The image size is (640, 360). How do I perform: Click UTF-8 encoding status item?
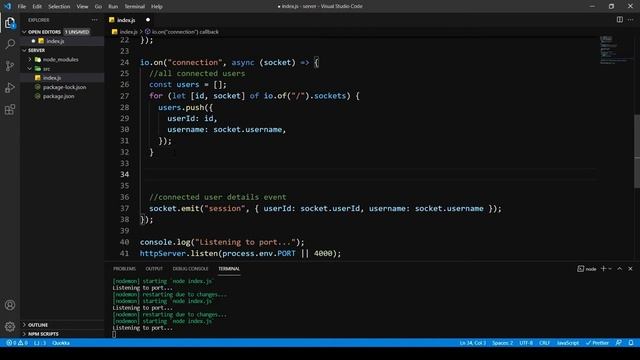(x=526, y=343)
